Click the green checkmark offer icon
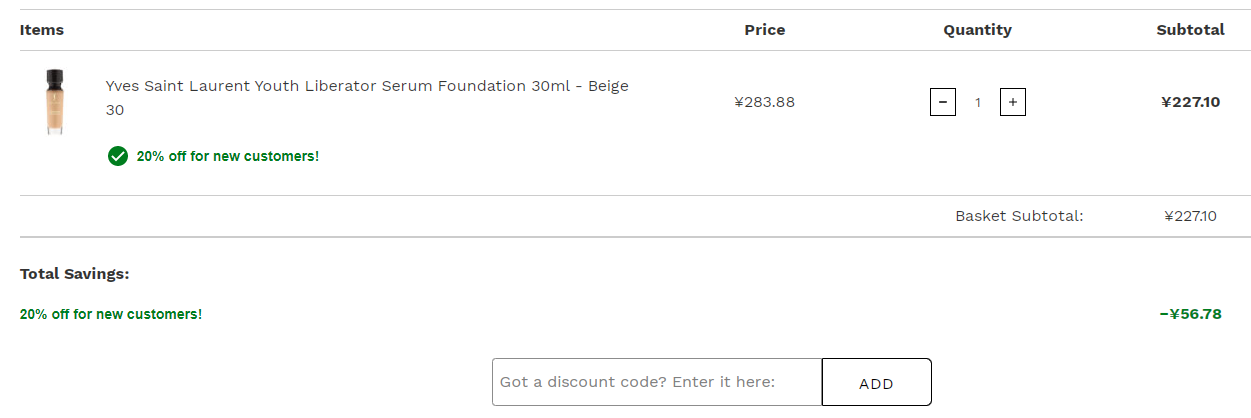The width and height of the screenshot is (1251, 418). [118, 156]
